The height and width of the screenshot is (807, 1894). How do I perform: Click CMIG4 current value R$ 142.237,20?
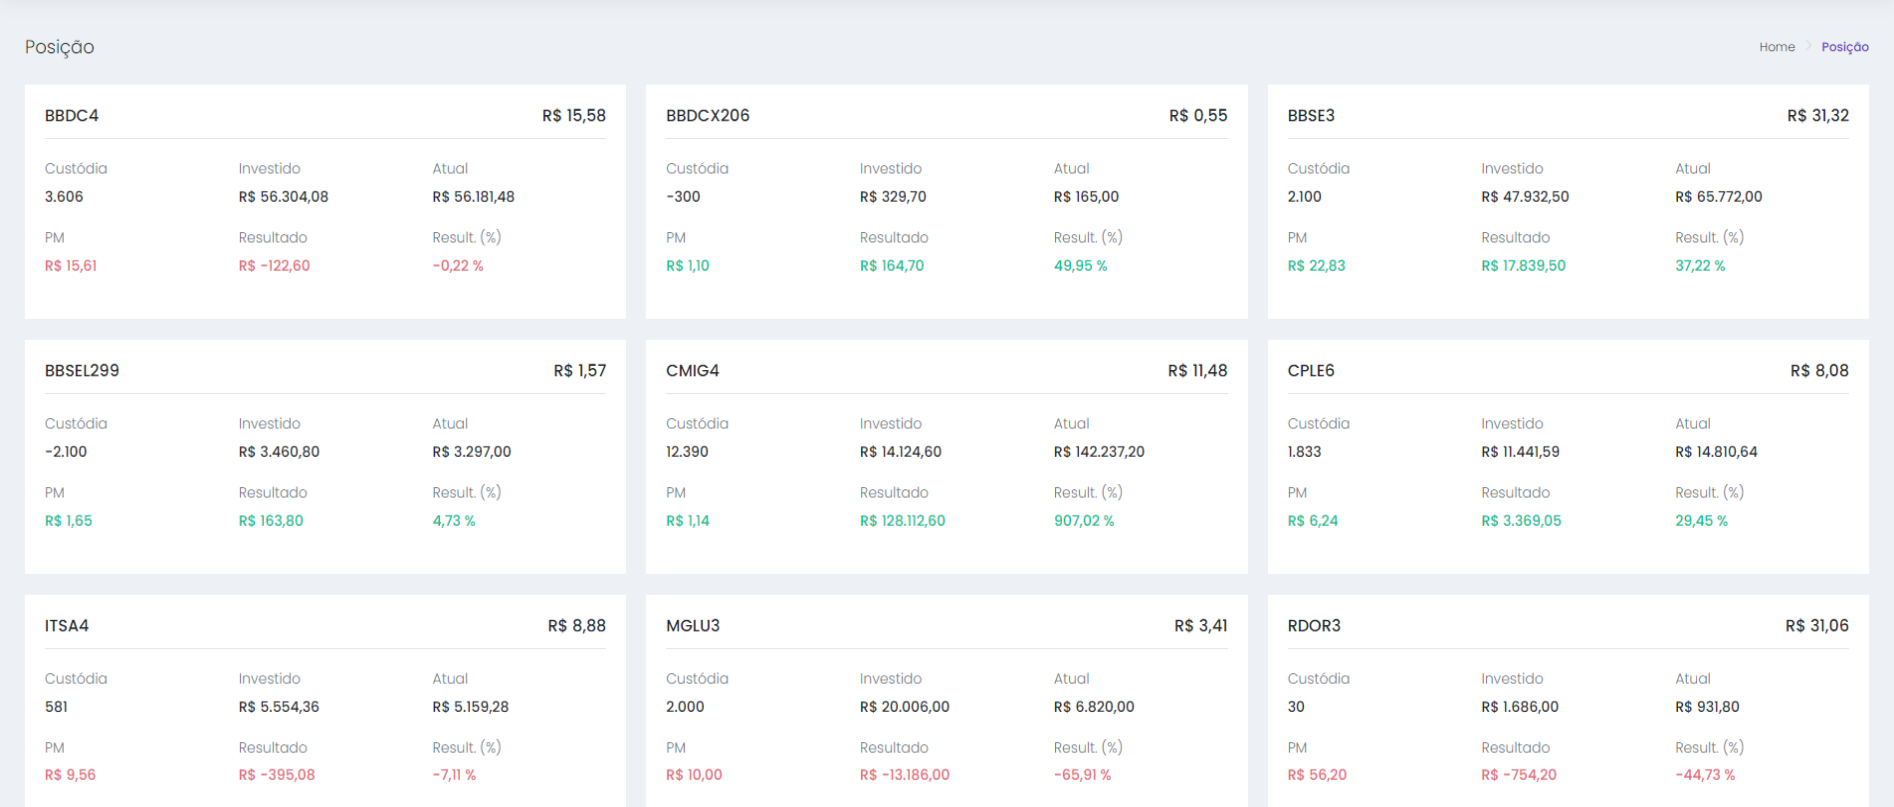[x=1099, y=452]
